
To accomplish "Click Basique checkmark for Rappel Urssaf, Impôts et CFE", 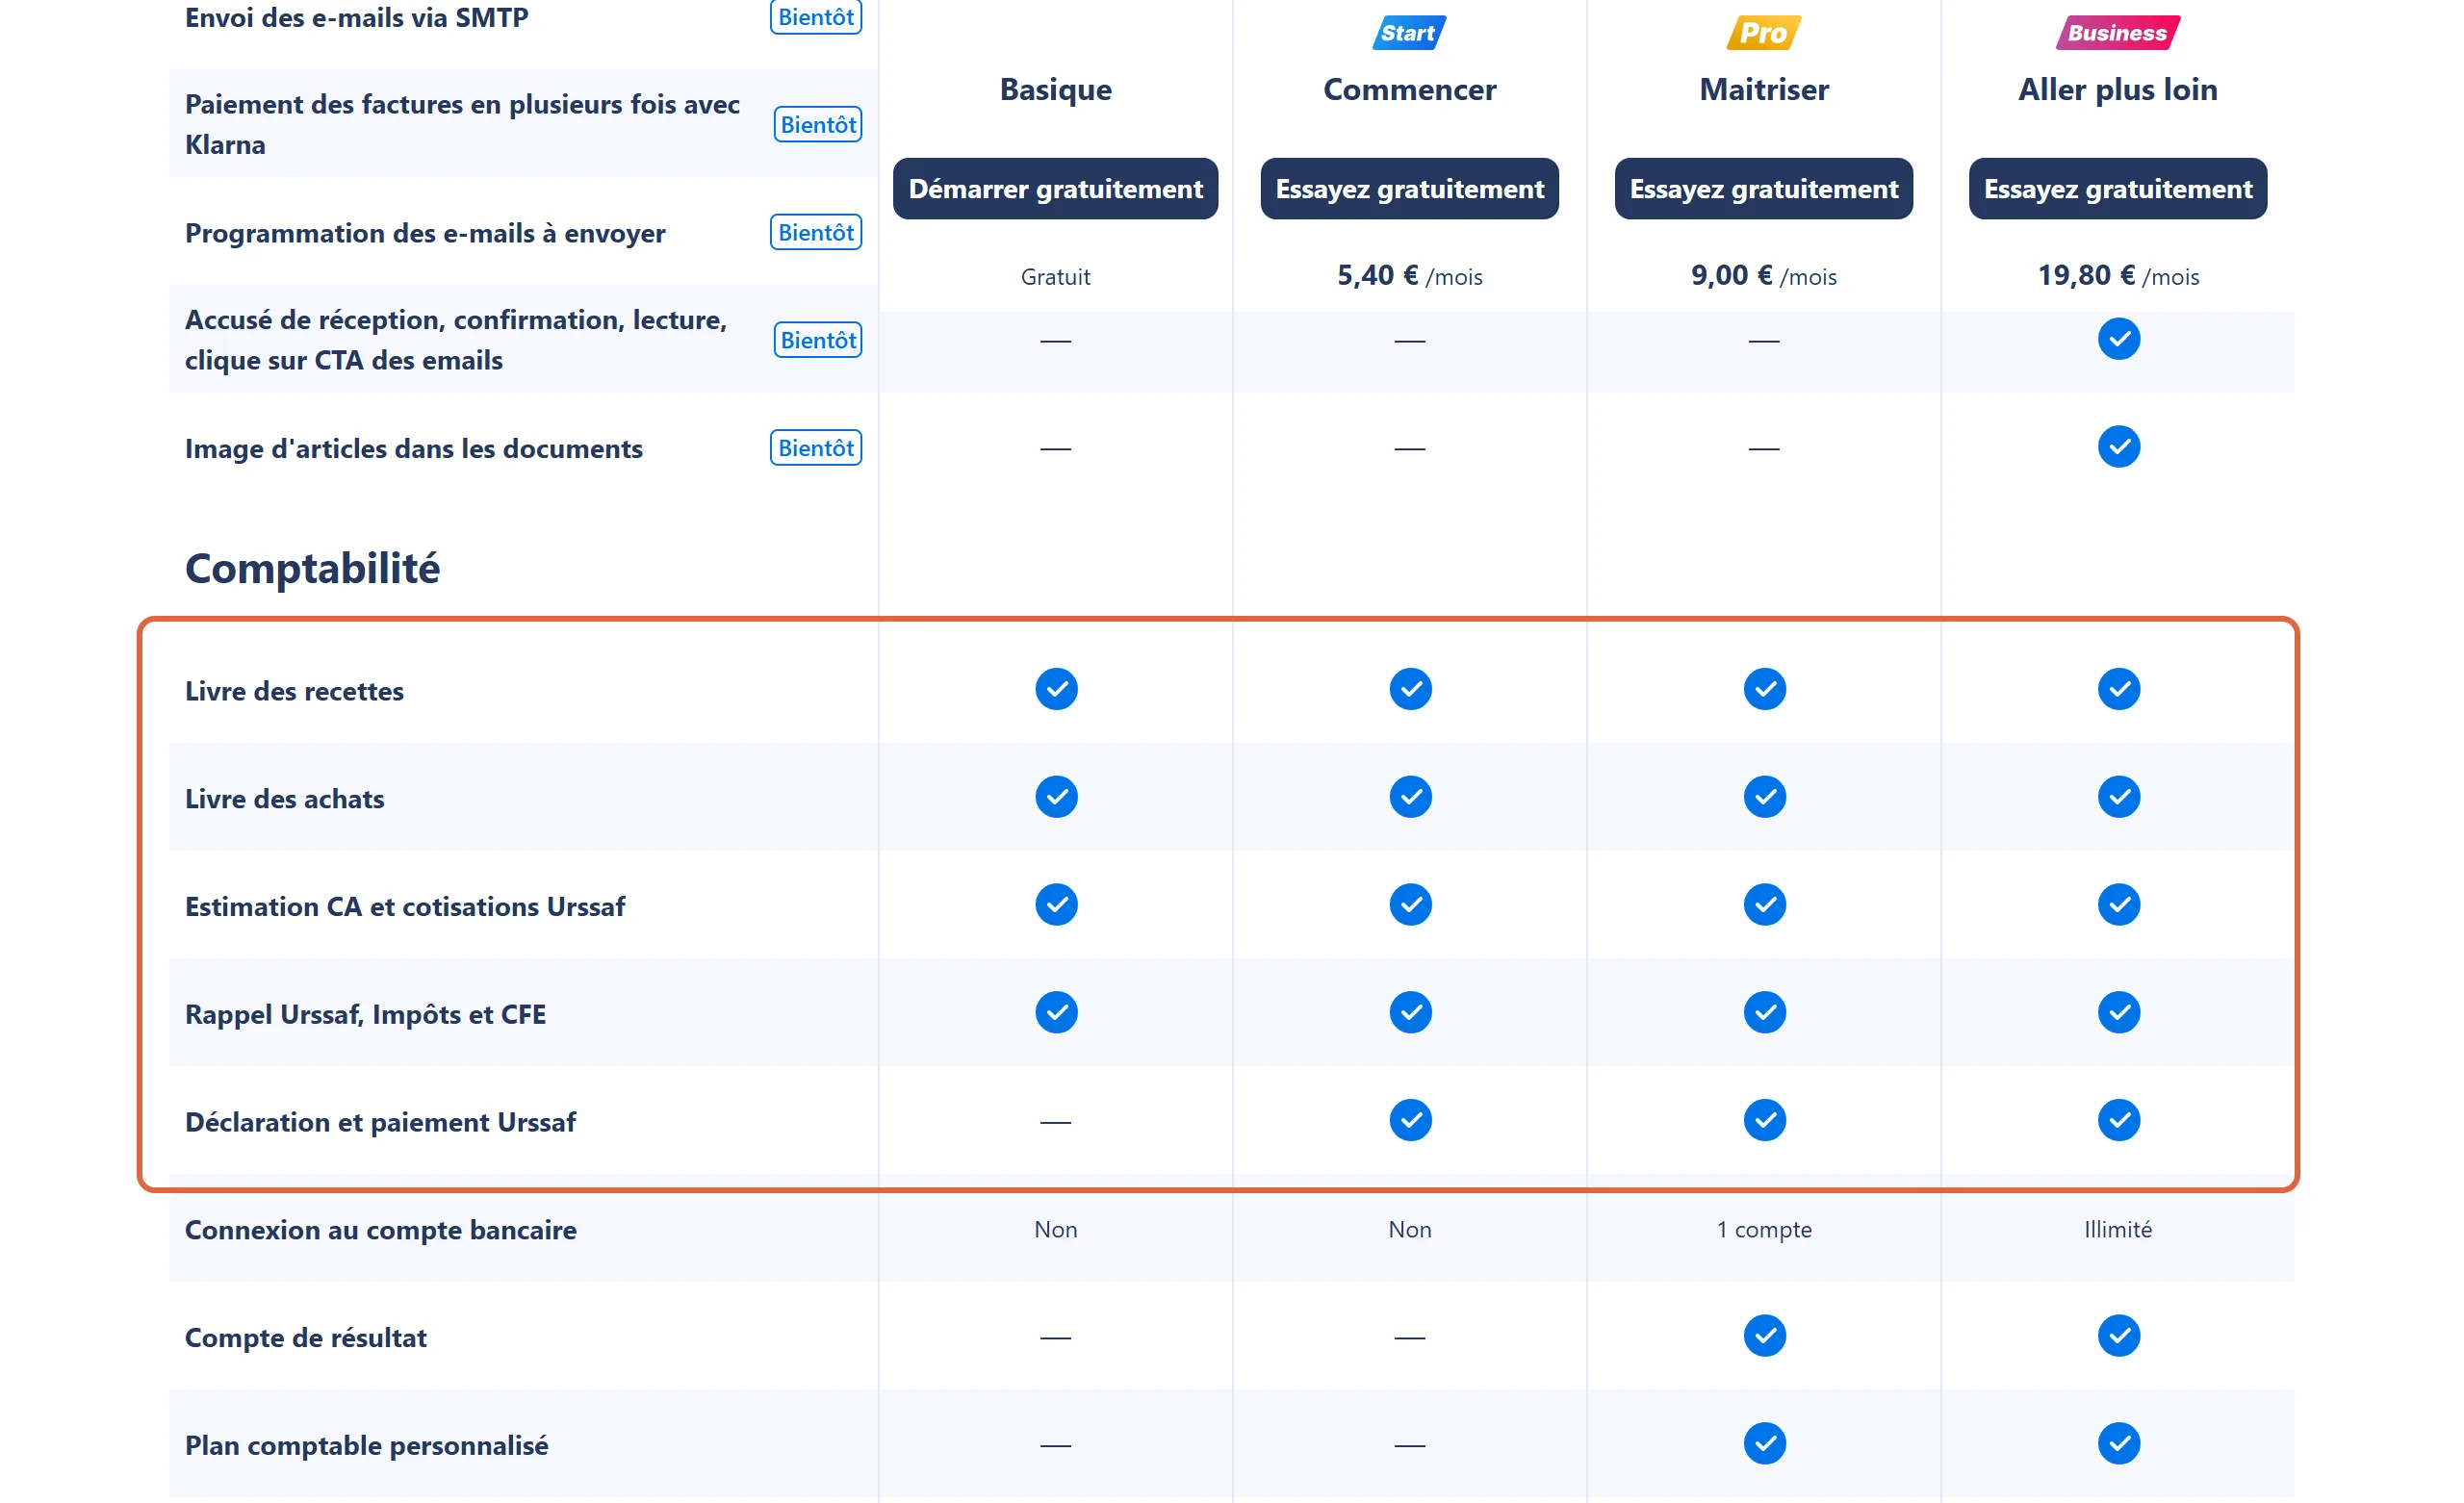I will pyautogui.click(x=1056, y=1012).
